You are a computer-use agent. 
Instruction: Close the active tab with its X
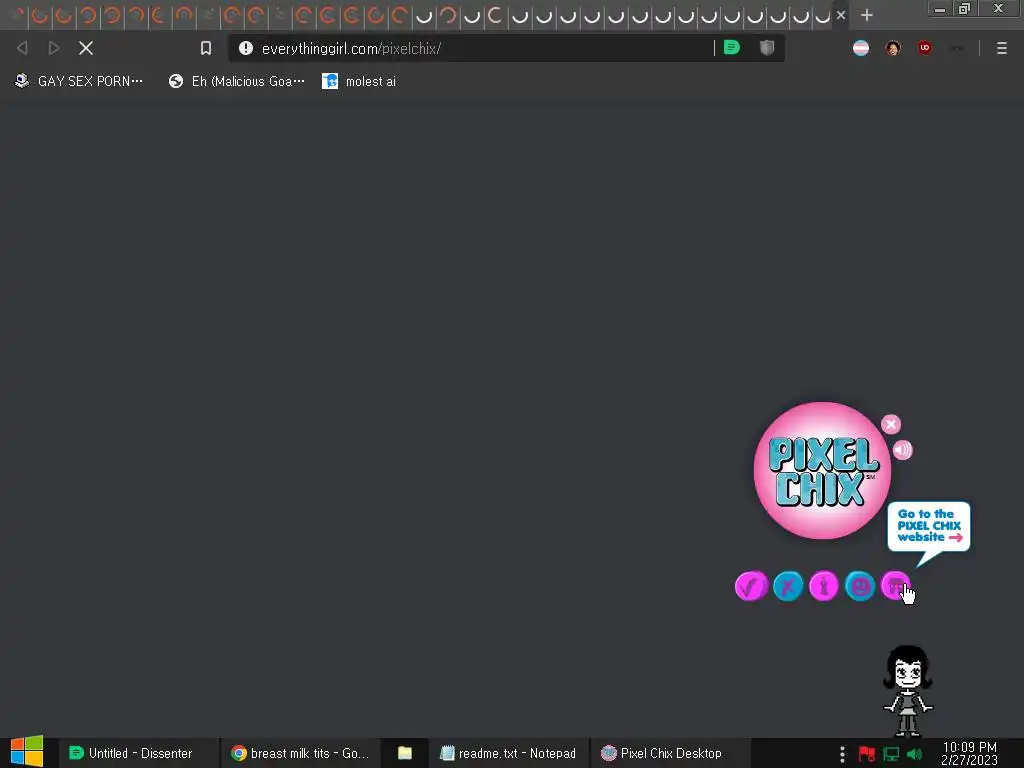841,14
